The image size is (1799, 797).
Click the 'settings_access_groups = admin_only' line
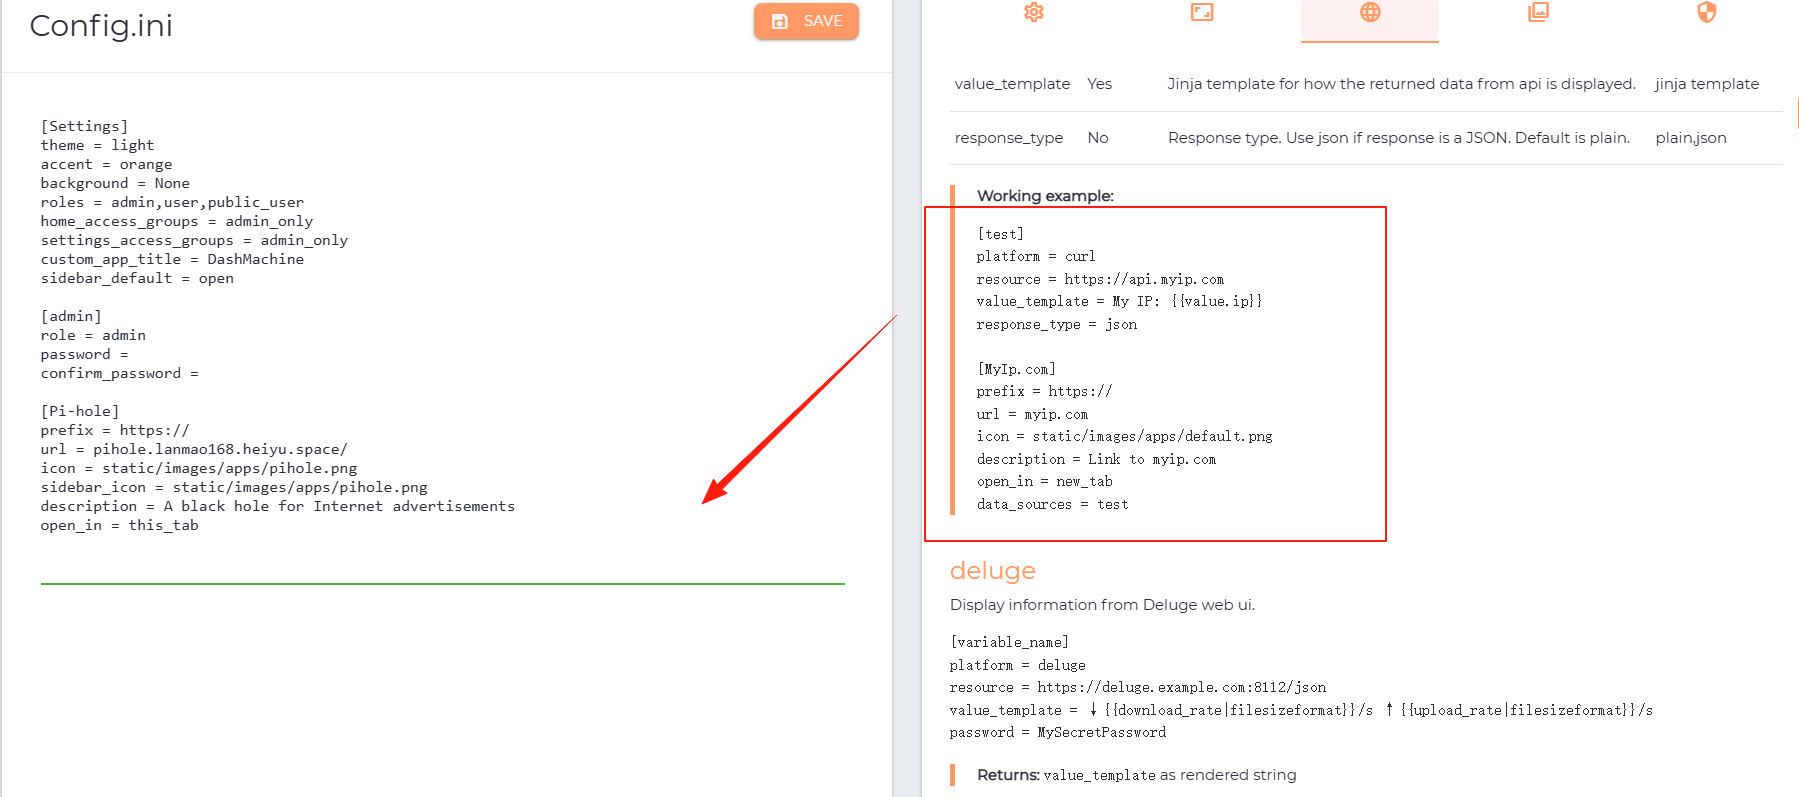click(x=194, y=240)
